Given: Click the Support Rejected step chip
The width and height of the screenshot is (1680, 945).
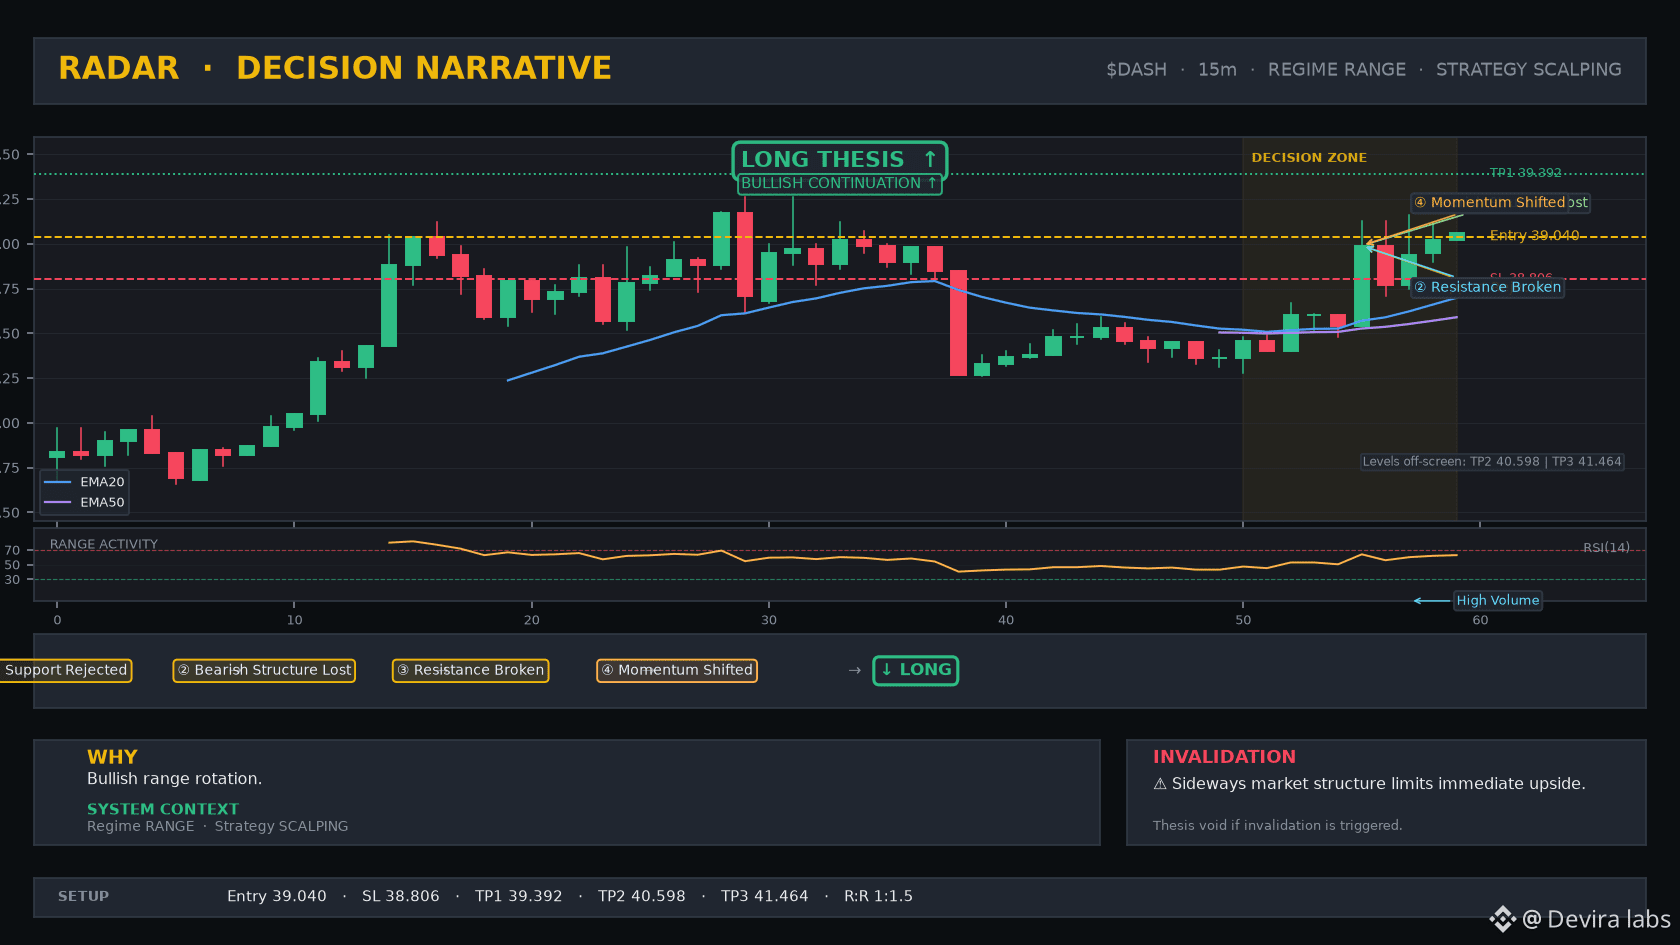Looking at the screenshot, I should [66, 670].
